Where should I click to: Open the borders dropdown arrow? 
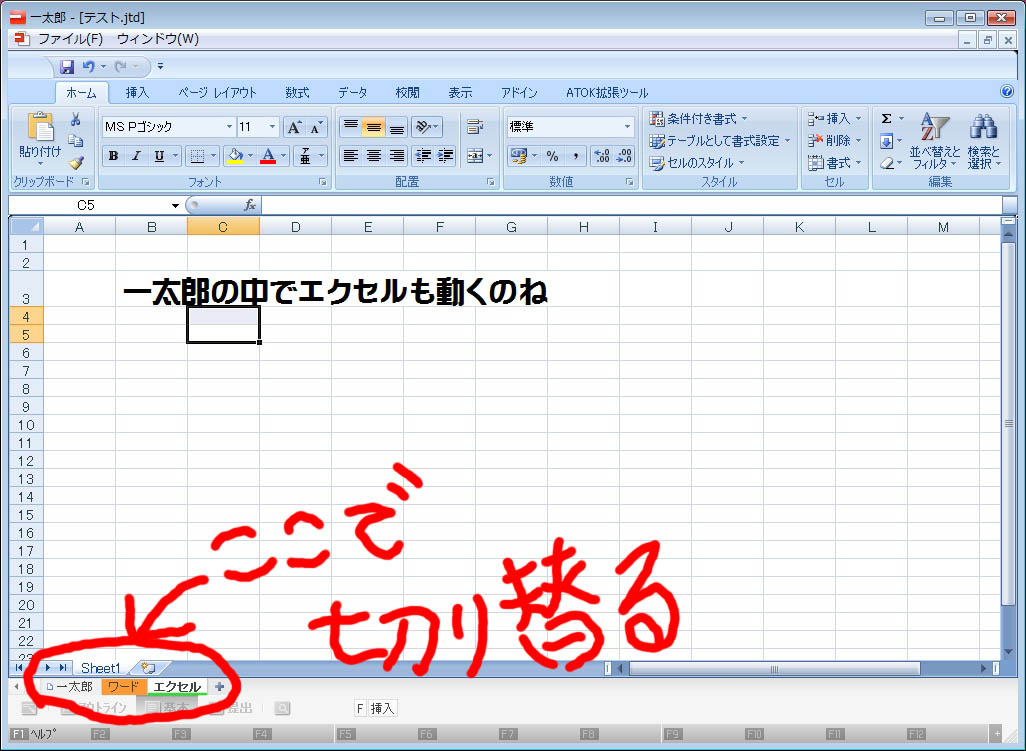[213, 156]
